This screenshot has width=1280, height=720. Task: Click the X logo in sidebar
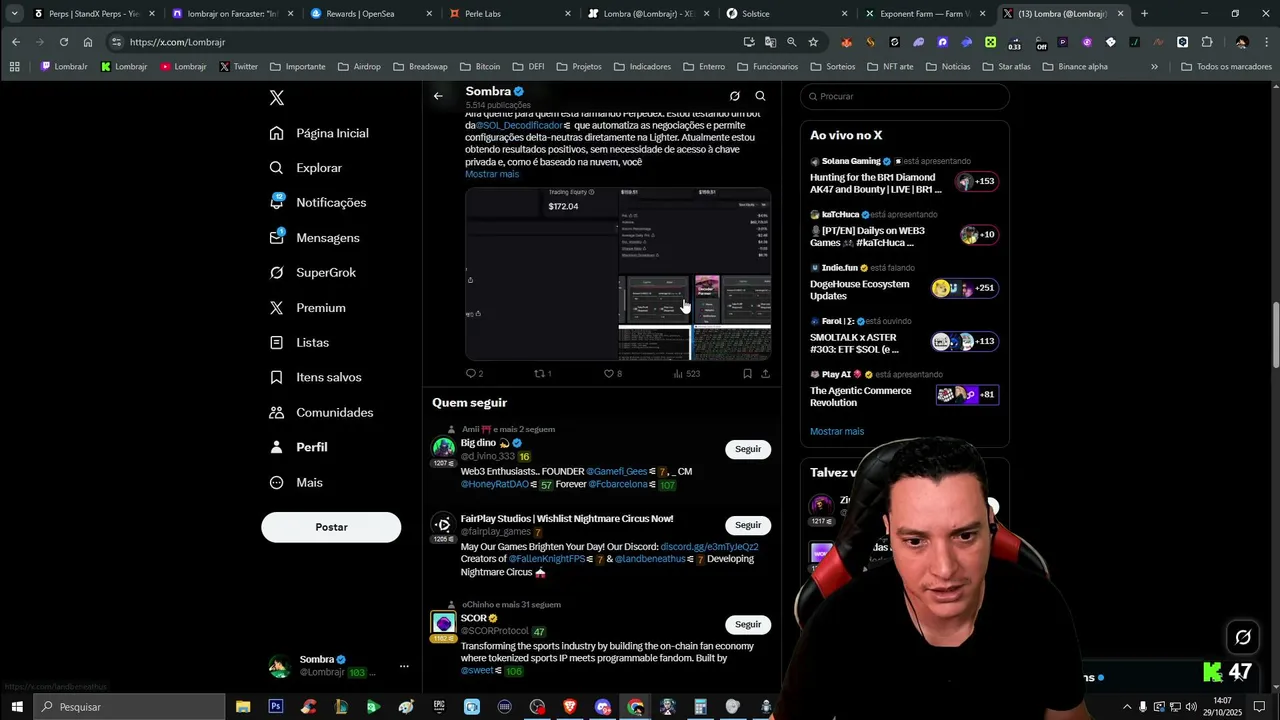click(277, 98)
